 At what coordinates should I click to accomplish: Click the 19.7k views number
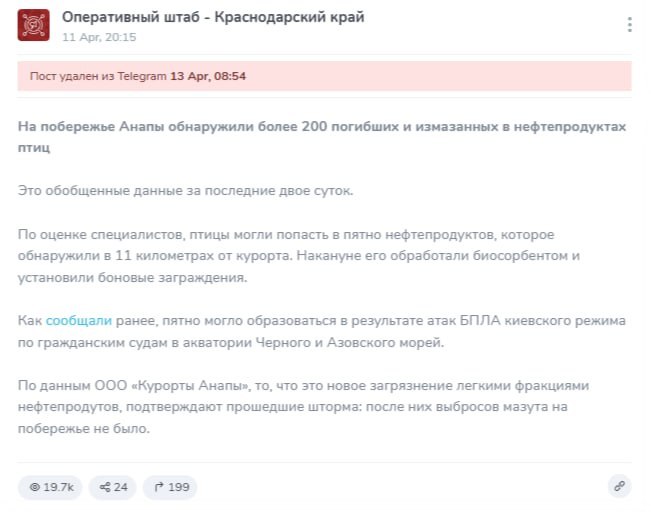click(59, 487)
